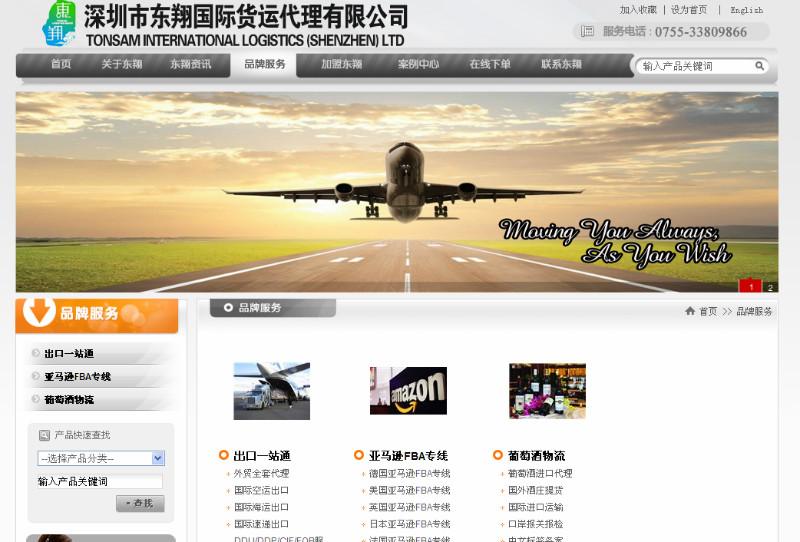800x542 pixels.
Task: Click the Tonsam company logo
Action: coord(59,24)
